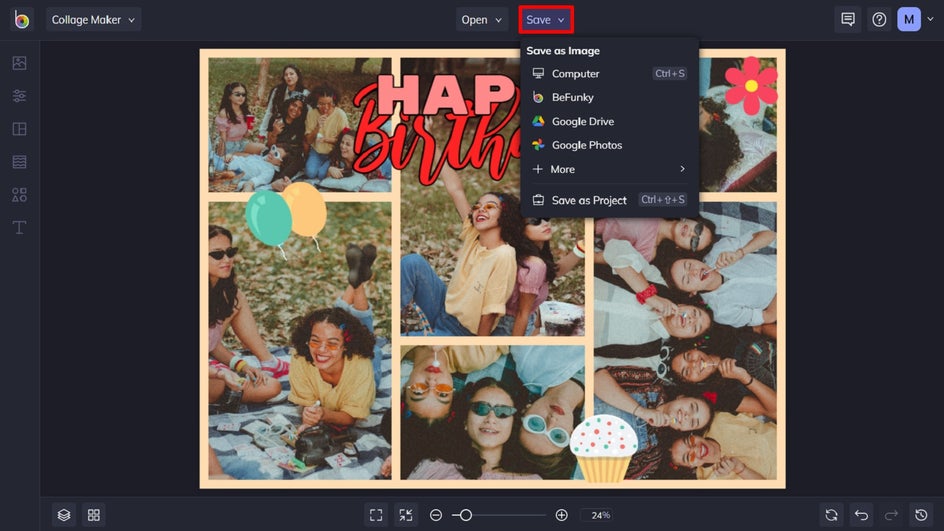Select the Text tool icon
This screenshot has height=531, width=944.
(x=19, y=228)
